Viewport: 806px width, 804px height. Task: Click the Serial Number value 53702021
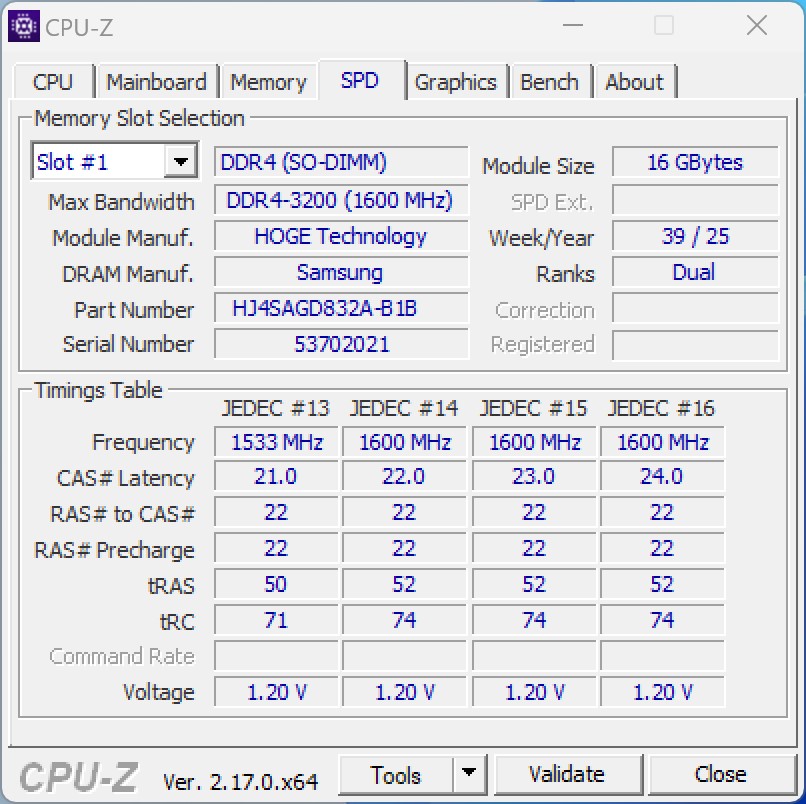click(340, 345)
